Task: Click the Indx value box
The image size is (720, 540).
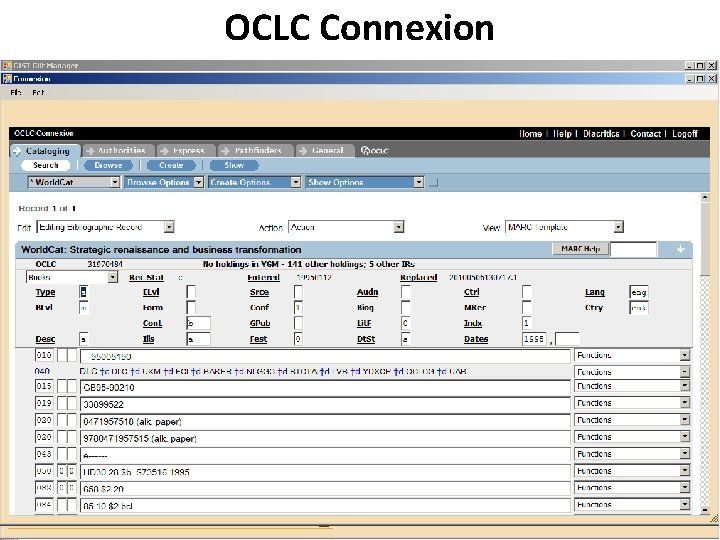Action: coord(527,323)
